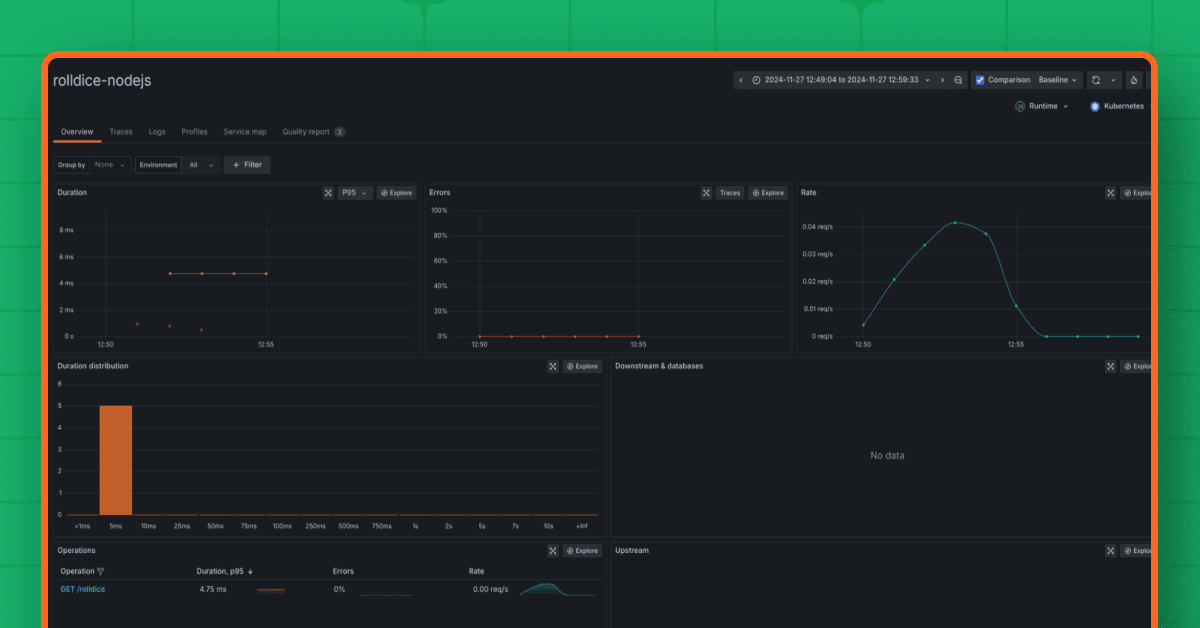Step back the time range with the left arrow
The width and height of the screenshot is (1200, 628).
tap(740, 80)
